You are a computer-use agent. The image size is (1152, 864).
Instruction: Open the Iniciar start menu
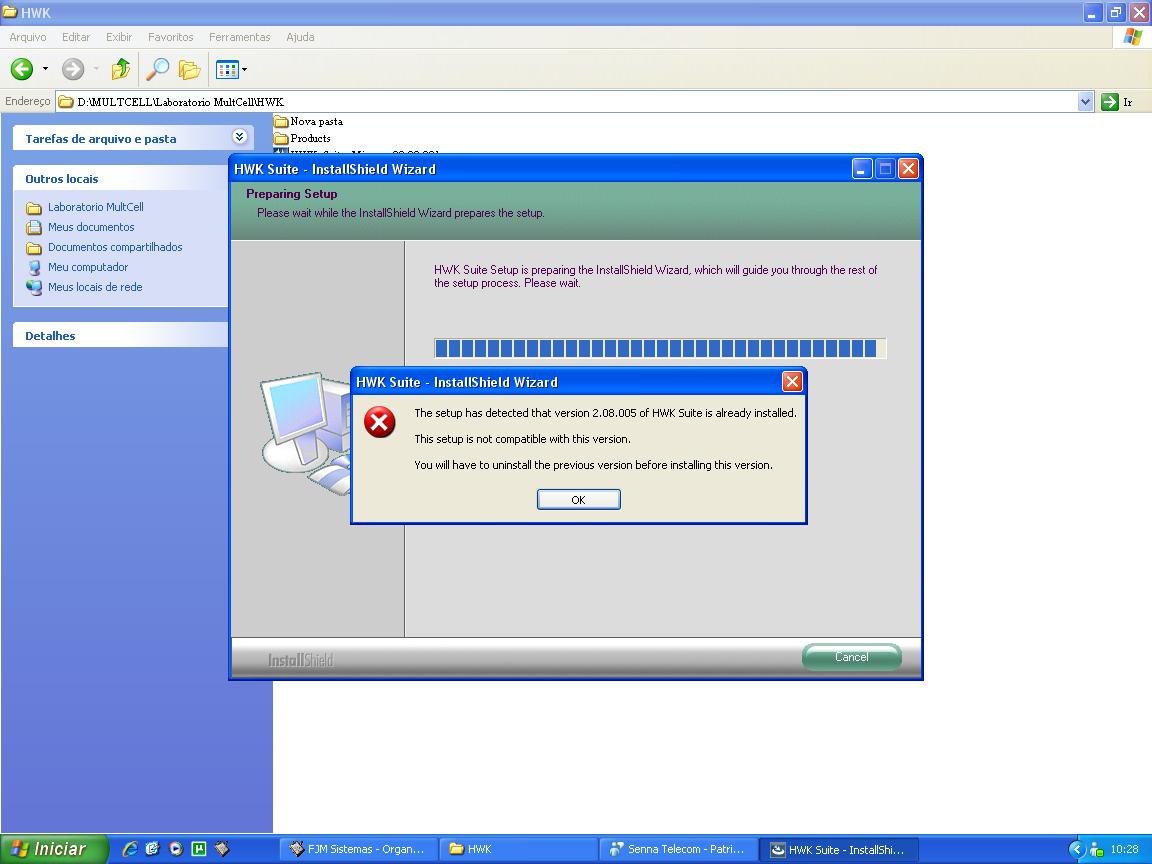[52, 849]
